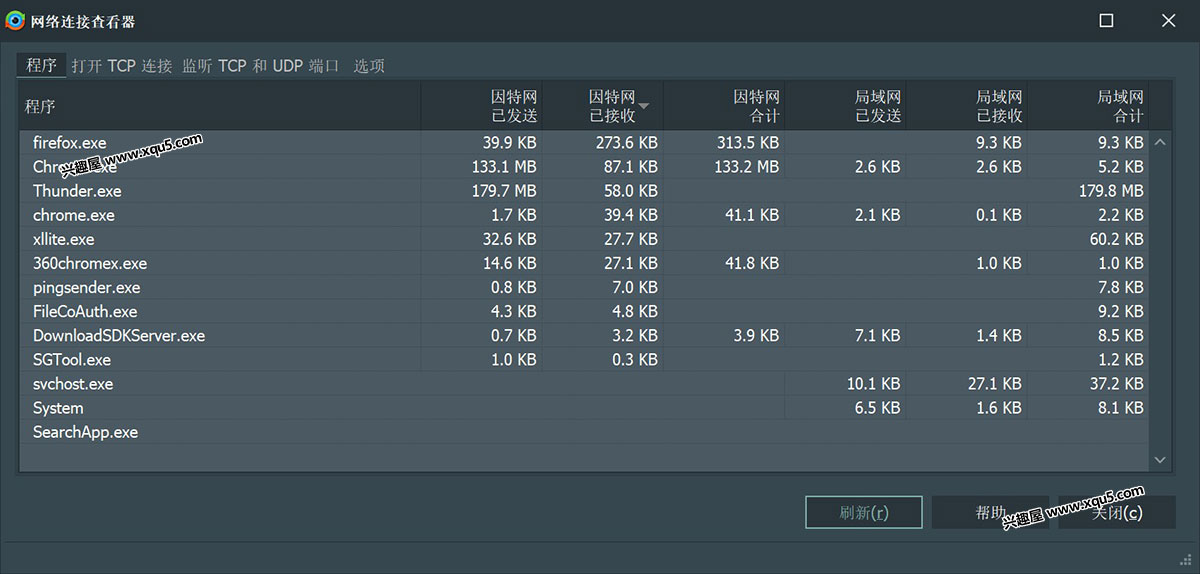Select the SearchApp.exe row
This screenshot has width=1200, height=574.
(x=584, y=432)
